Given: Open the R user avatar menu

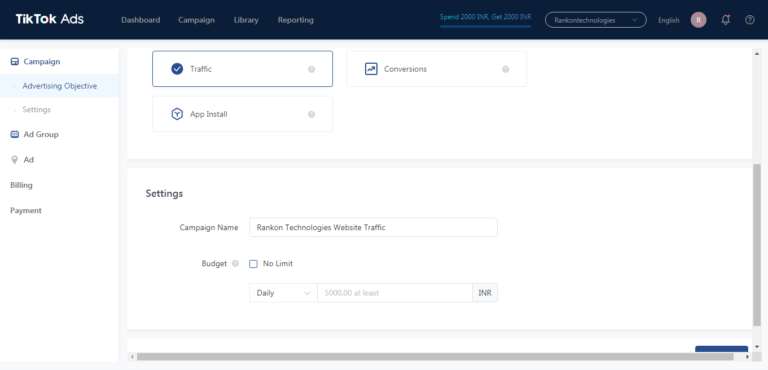Looking at the screenshot, I should [x=698, y=20].
